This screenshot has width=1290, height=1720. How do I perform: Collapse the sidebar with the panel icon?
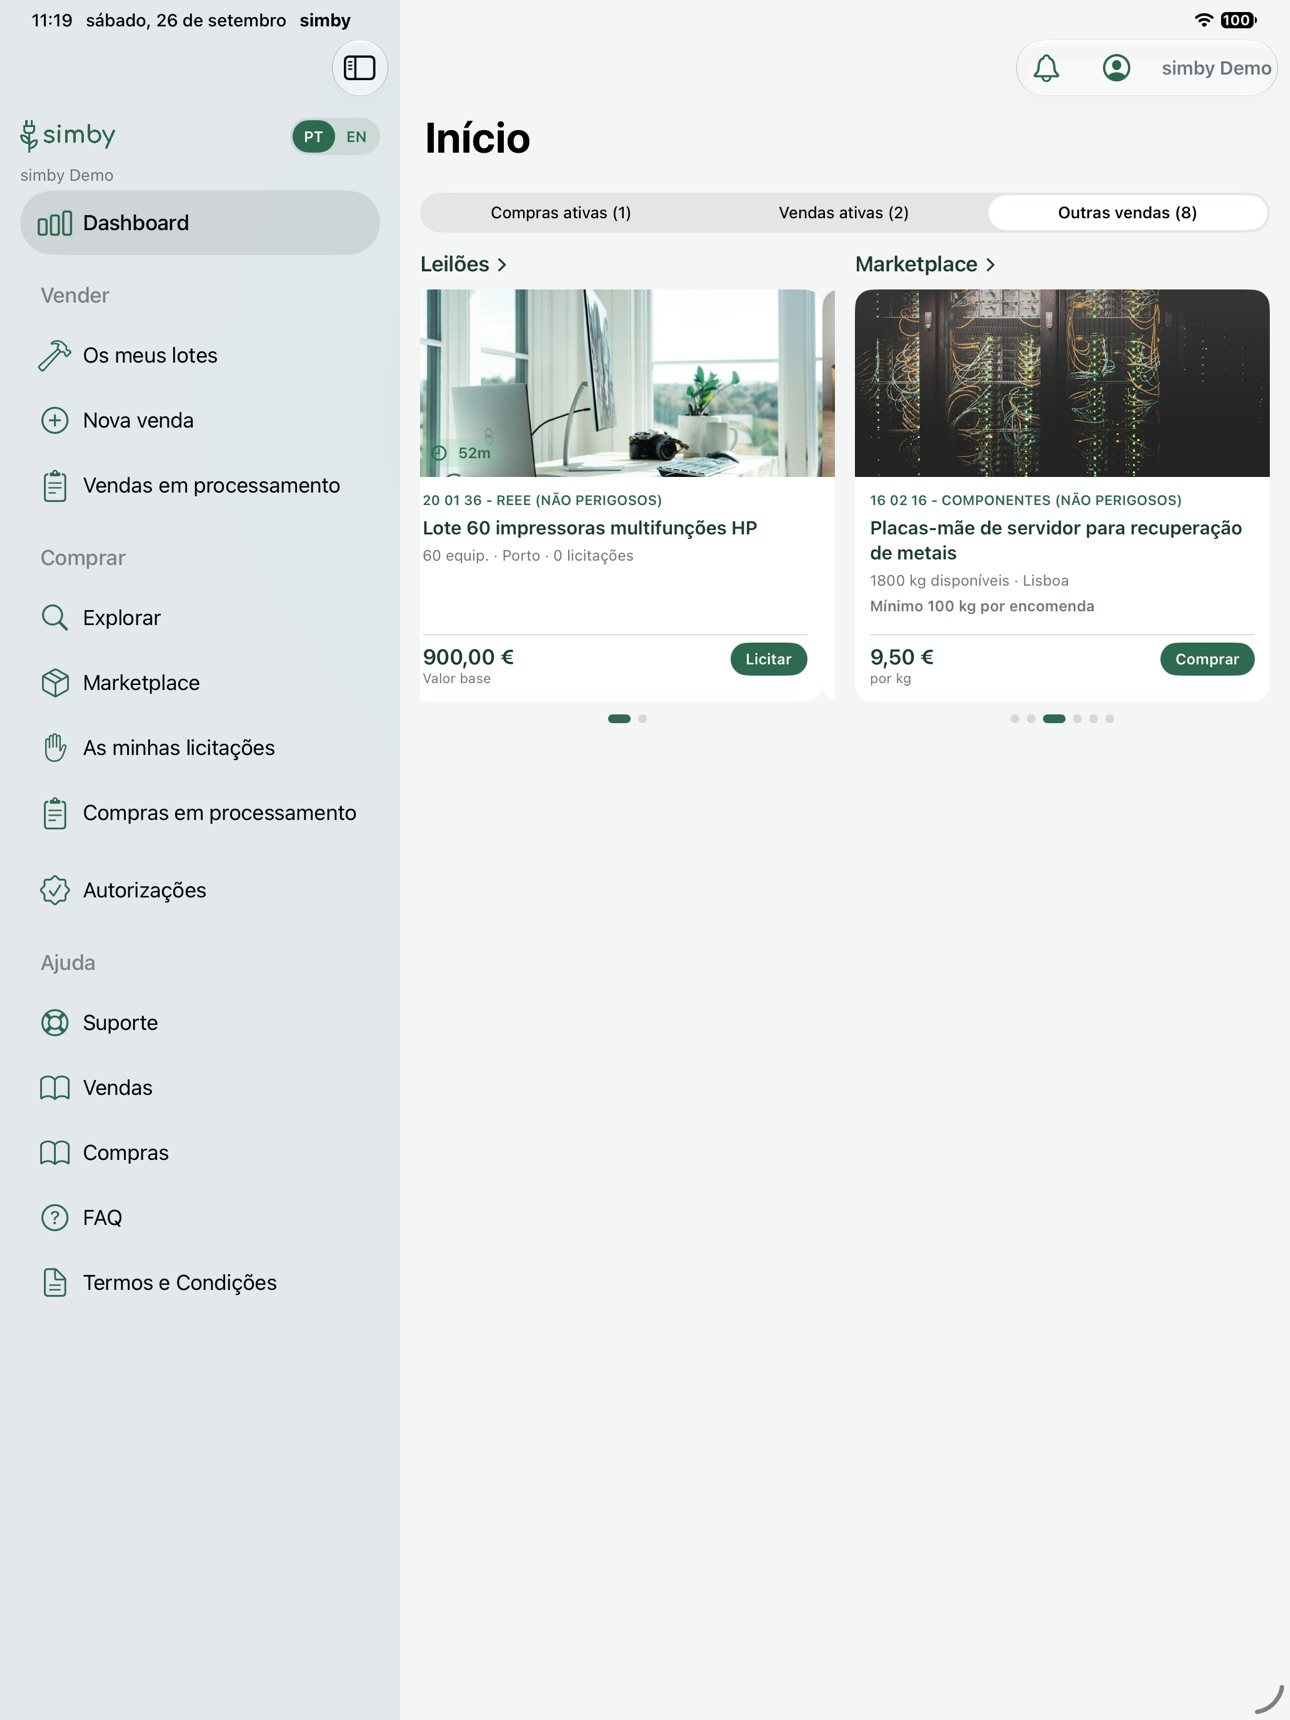click(359, 68)
